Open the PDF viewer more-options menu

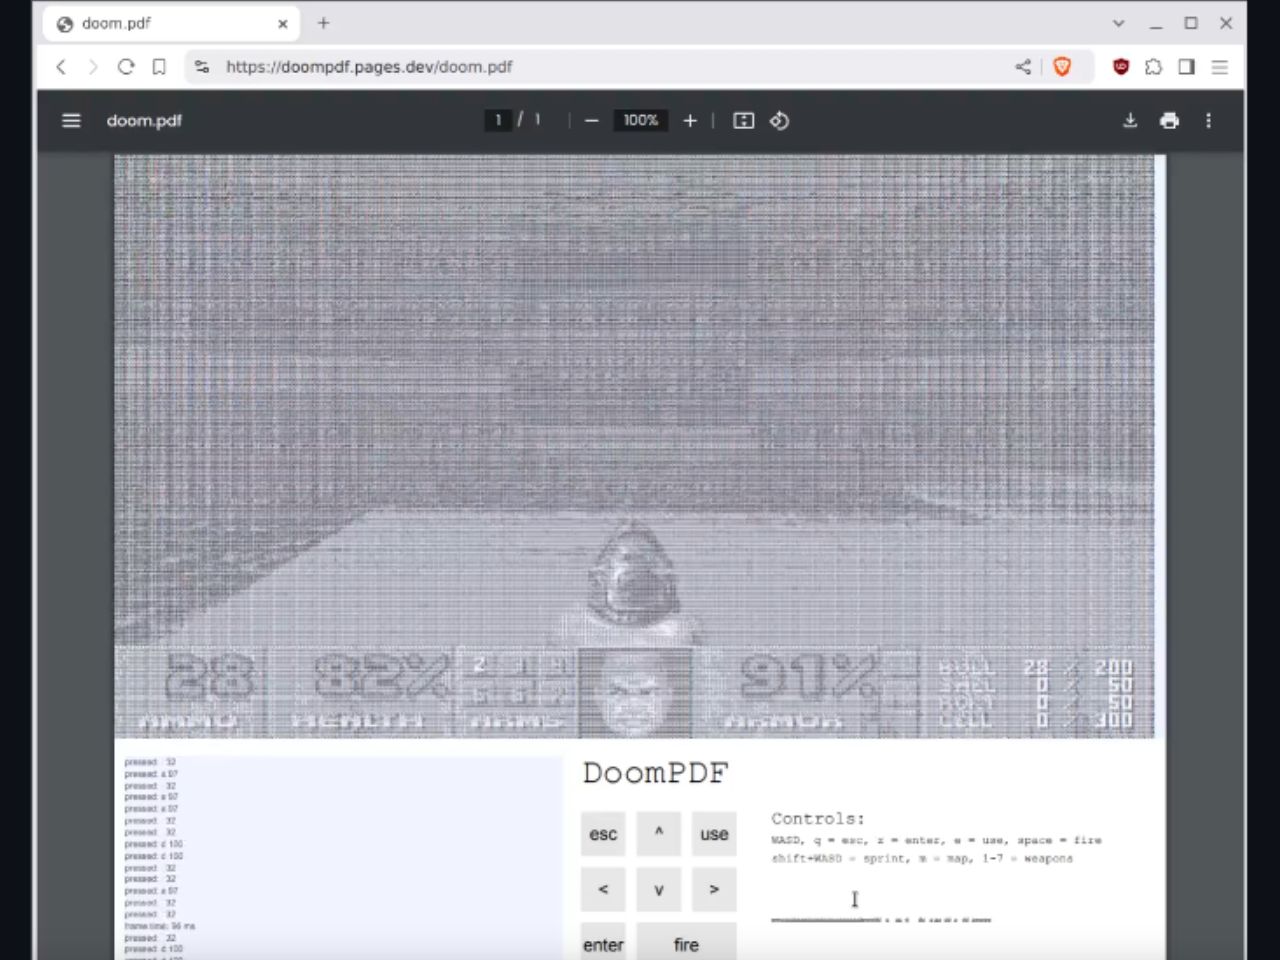pyautogui.click(x=1208, y=120)
